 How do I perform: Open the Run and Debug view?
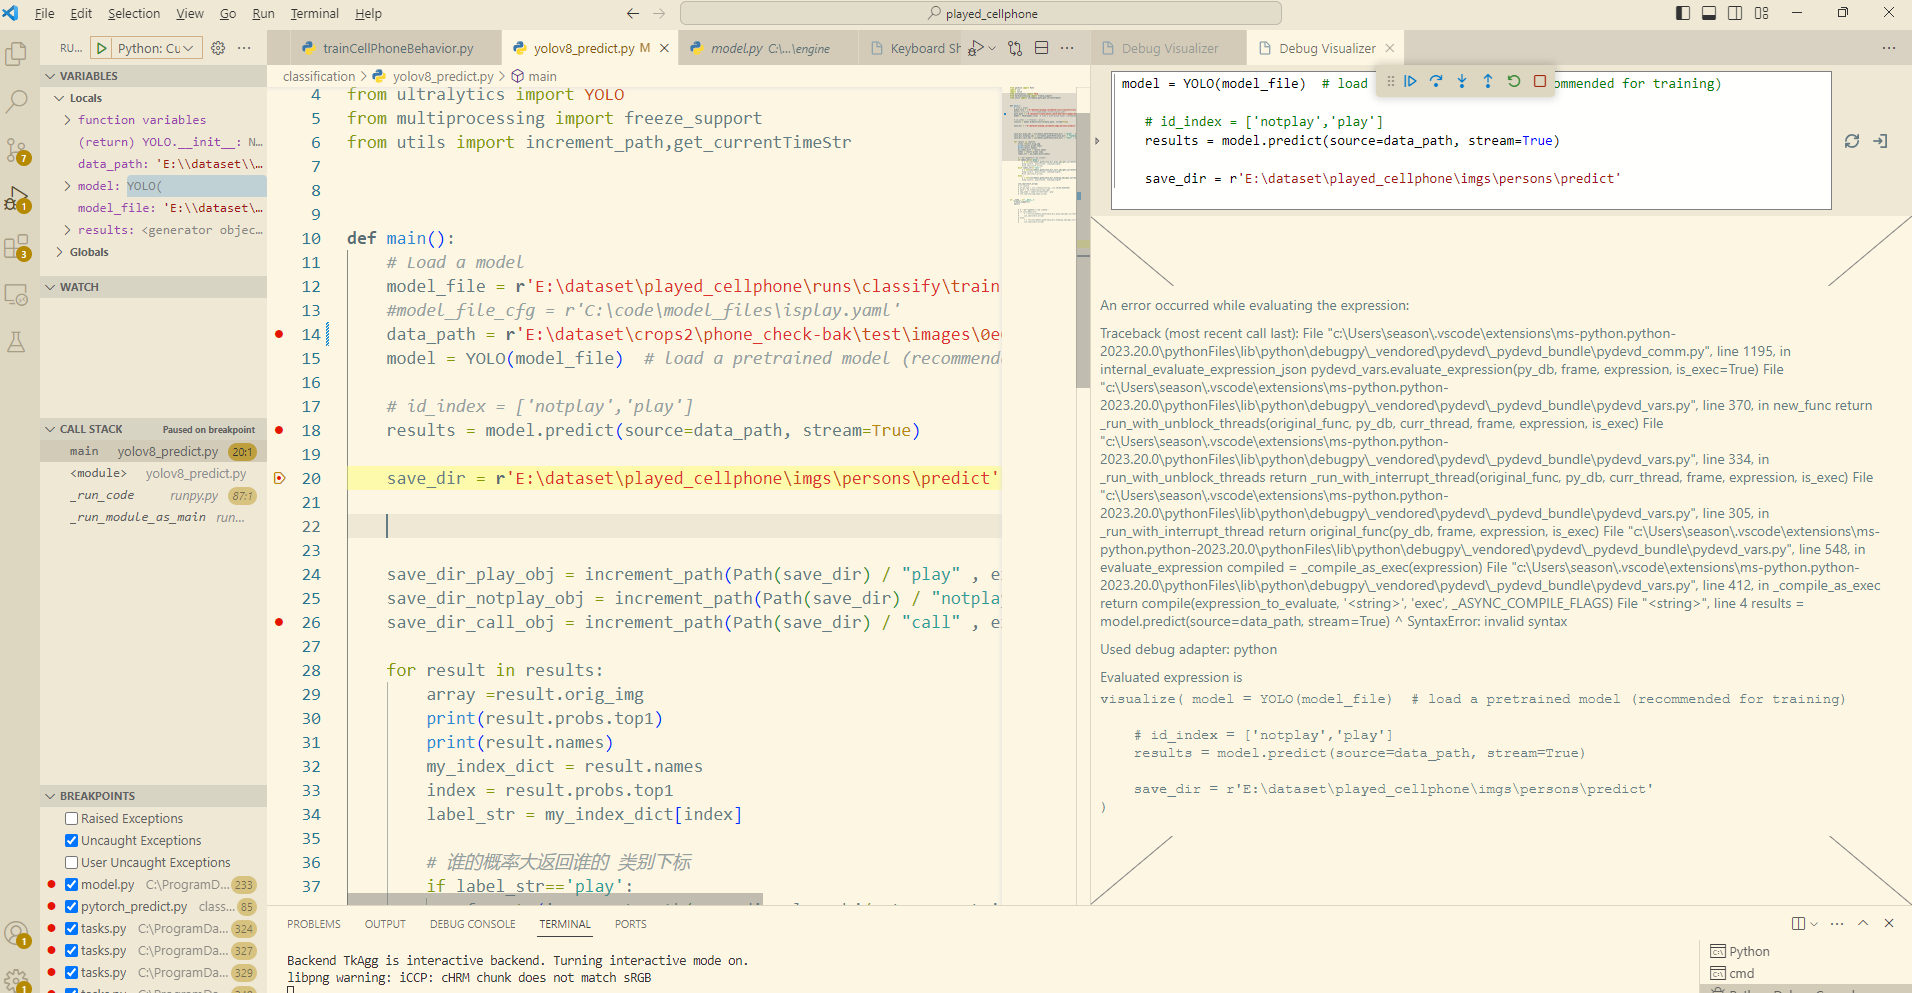[x=17, y=198]
